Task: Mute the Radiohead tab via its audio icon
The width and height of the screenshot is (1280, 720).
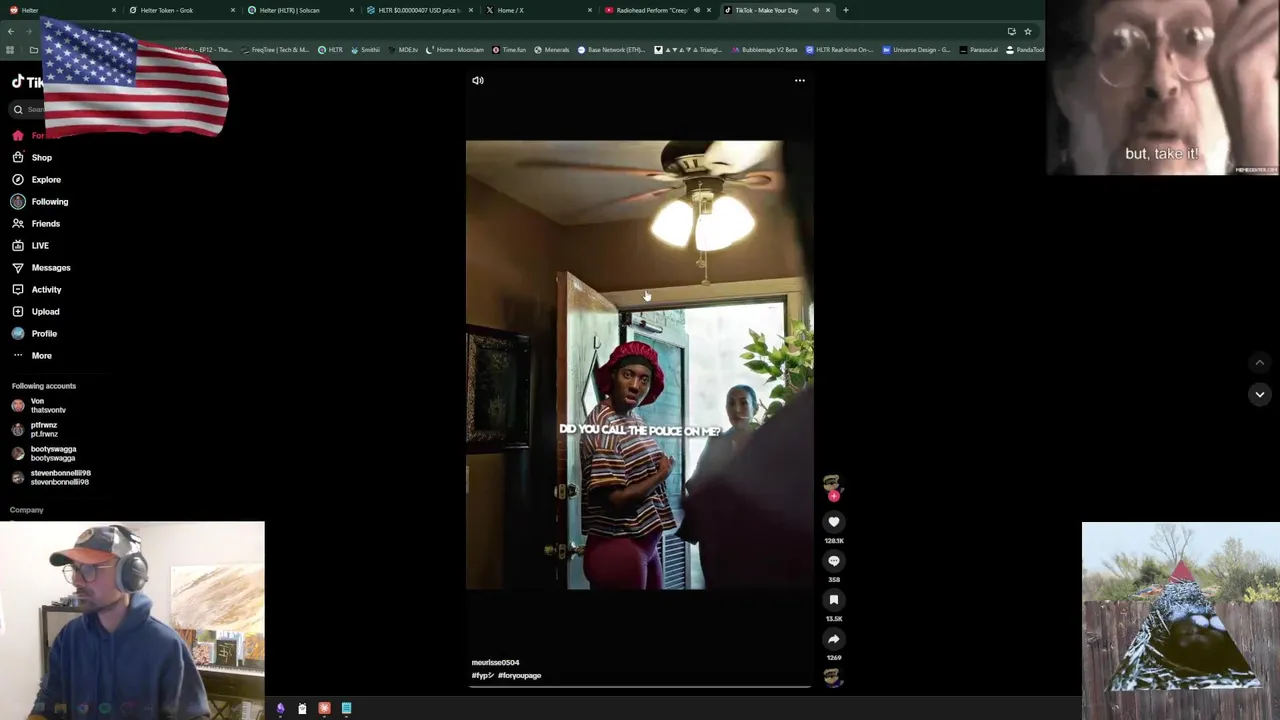Action: pos(697,10)
